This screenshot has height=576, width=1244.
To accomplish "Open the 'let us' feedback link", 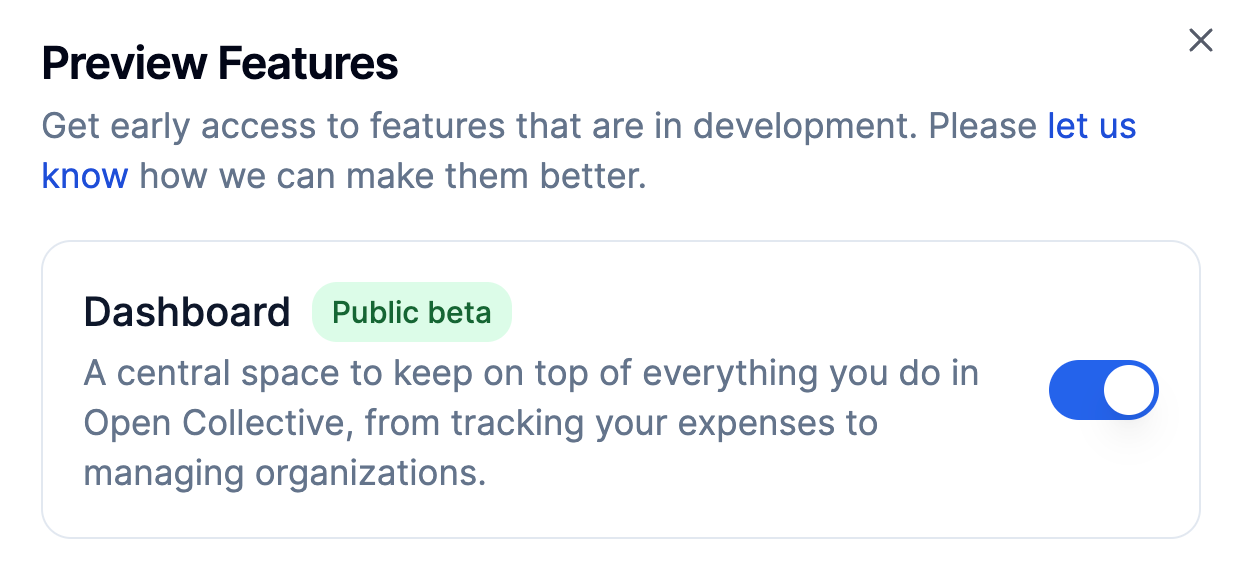I will pos(1092,127).
